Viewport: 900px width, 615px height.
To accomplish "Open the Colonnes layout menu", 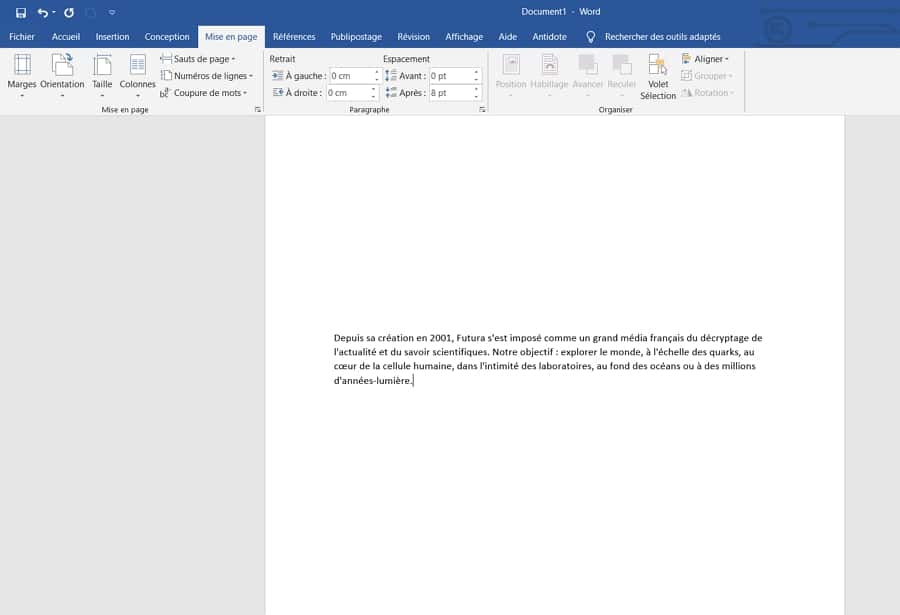I will [137, 75].
